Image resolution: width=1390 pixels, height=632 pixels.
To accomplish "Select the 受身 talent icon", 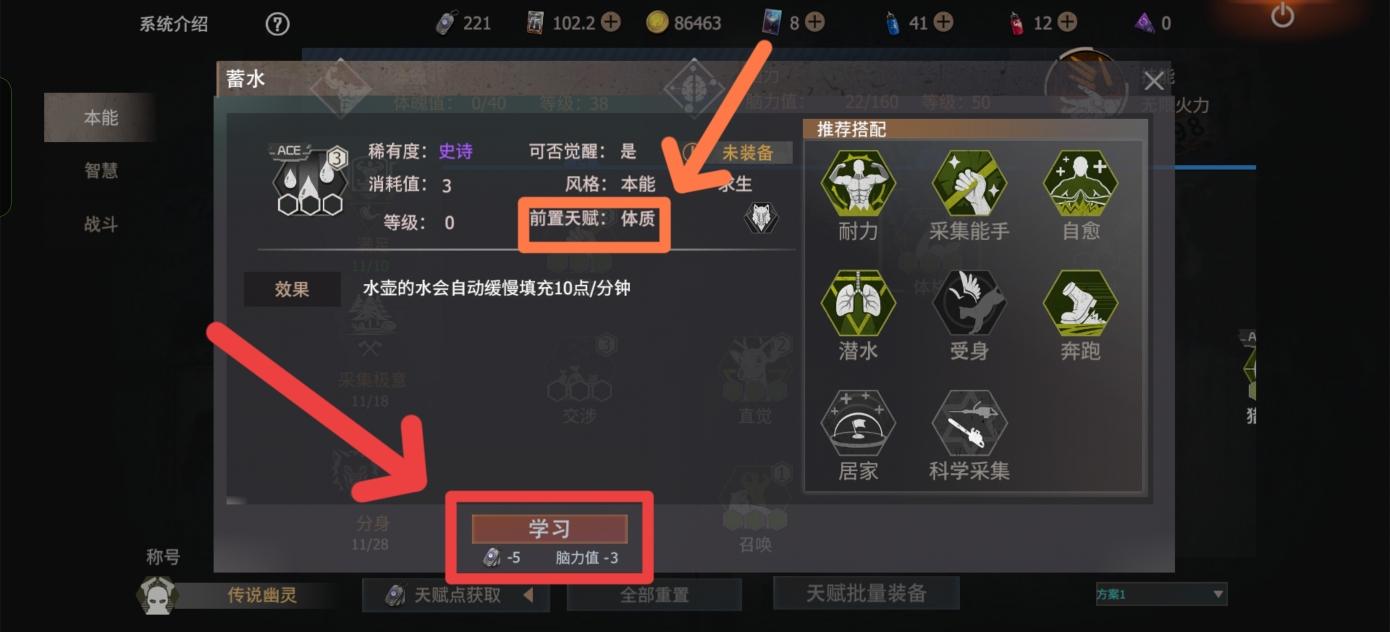I will pos(969,303).
